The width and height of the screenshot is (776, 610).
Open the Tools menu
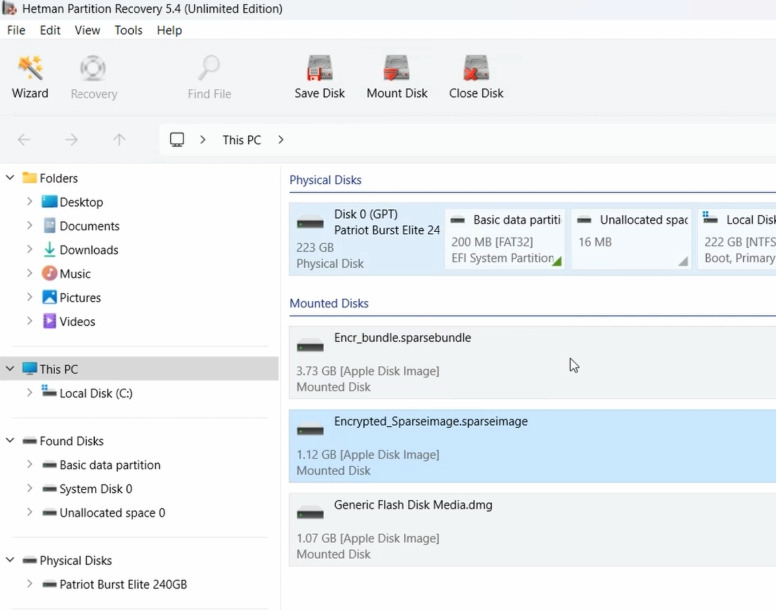point(128,30)
